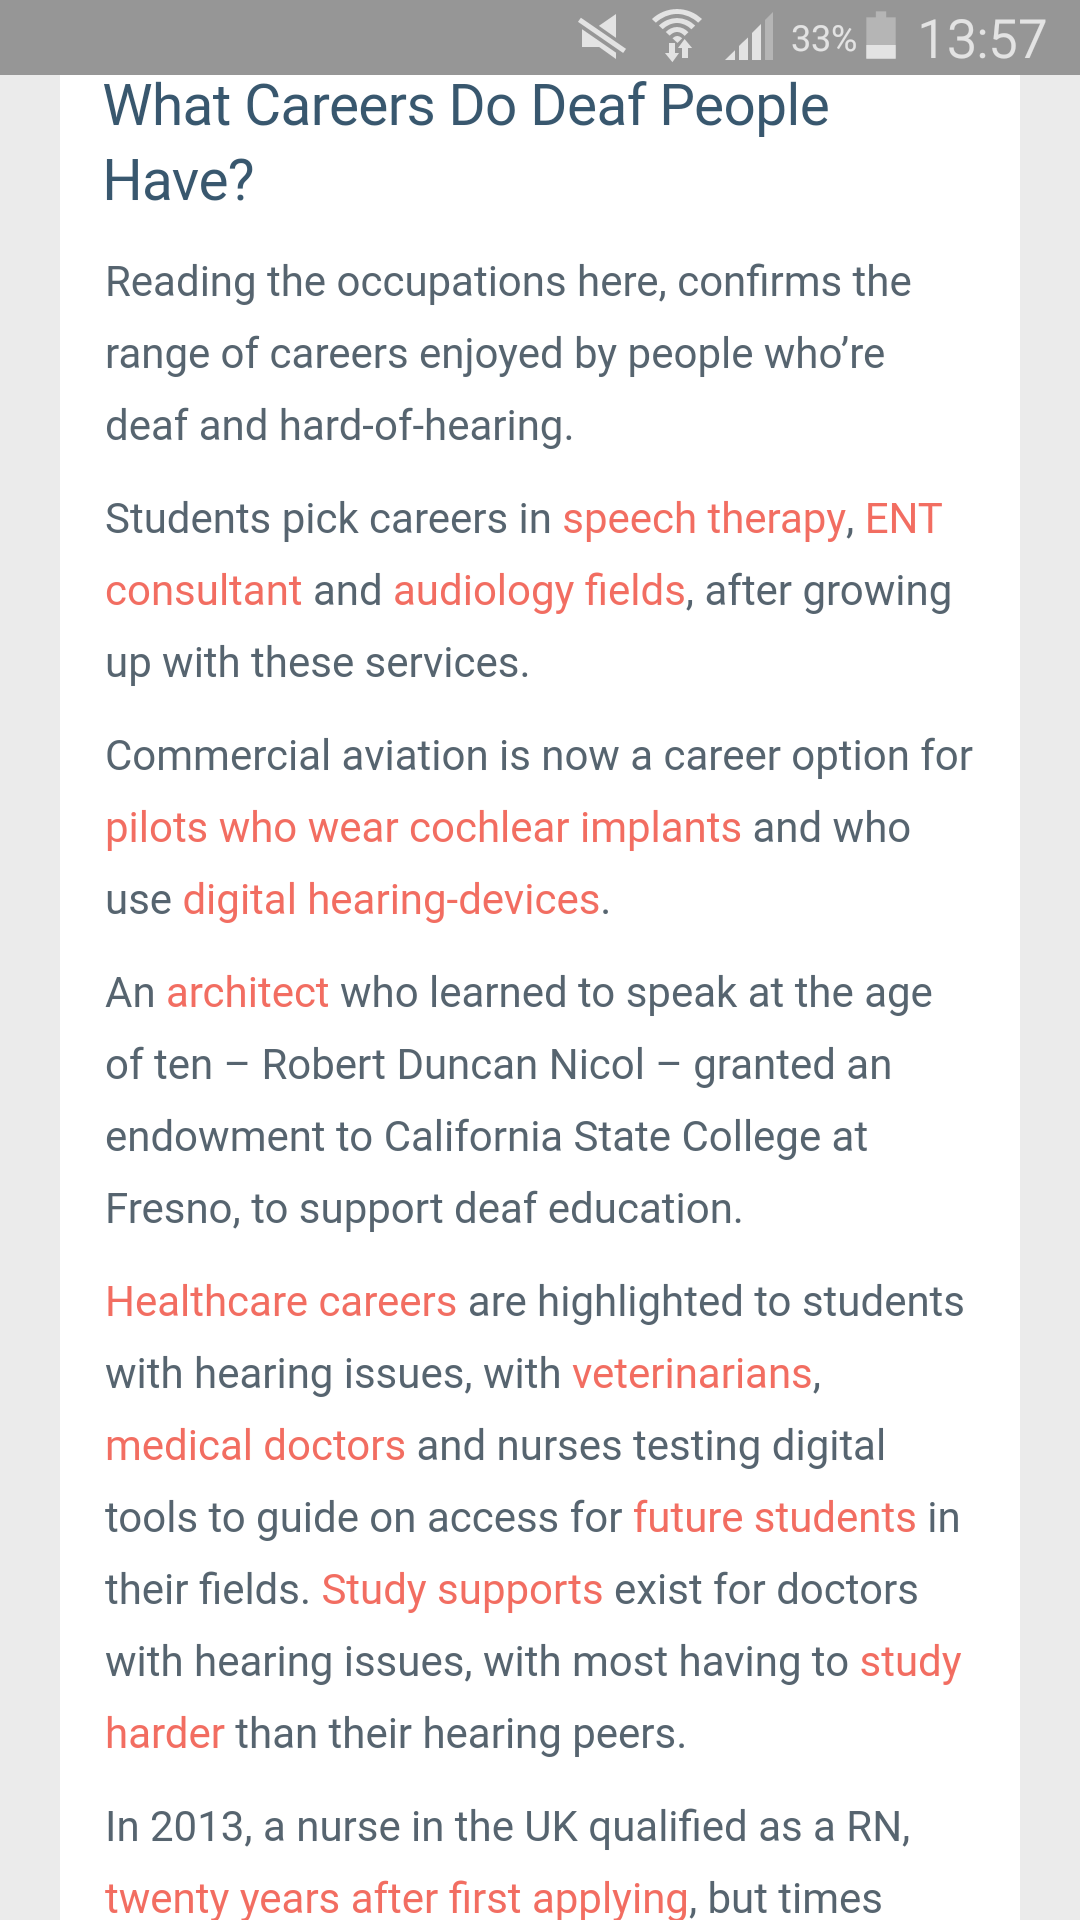
Task: Open pilots who wear cochlear implants link
Action: pyautogui.click(x=423, y=828)
